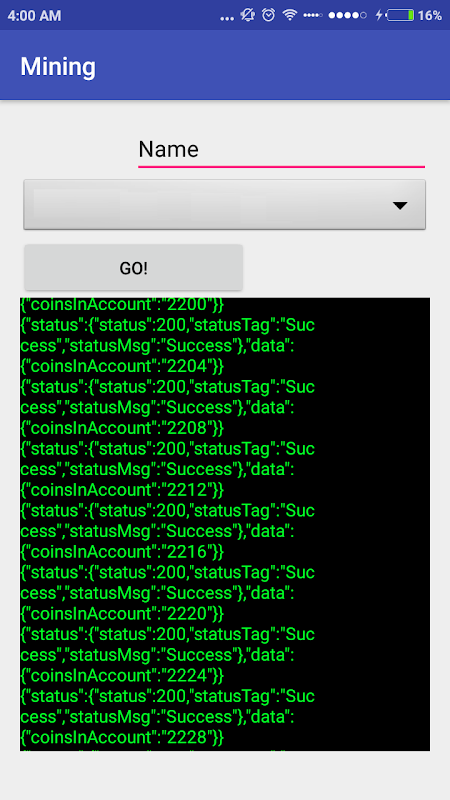Focus the Name input field
Viewport: 450px width, 800px height.
281,150
